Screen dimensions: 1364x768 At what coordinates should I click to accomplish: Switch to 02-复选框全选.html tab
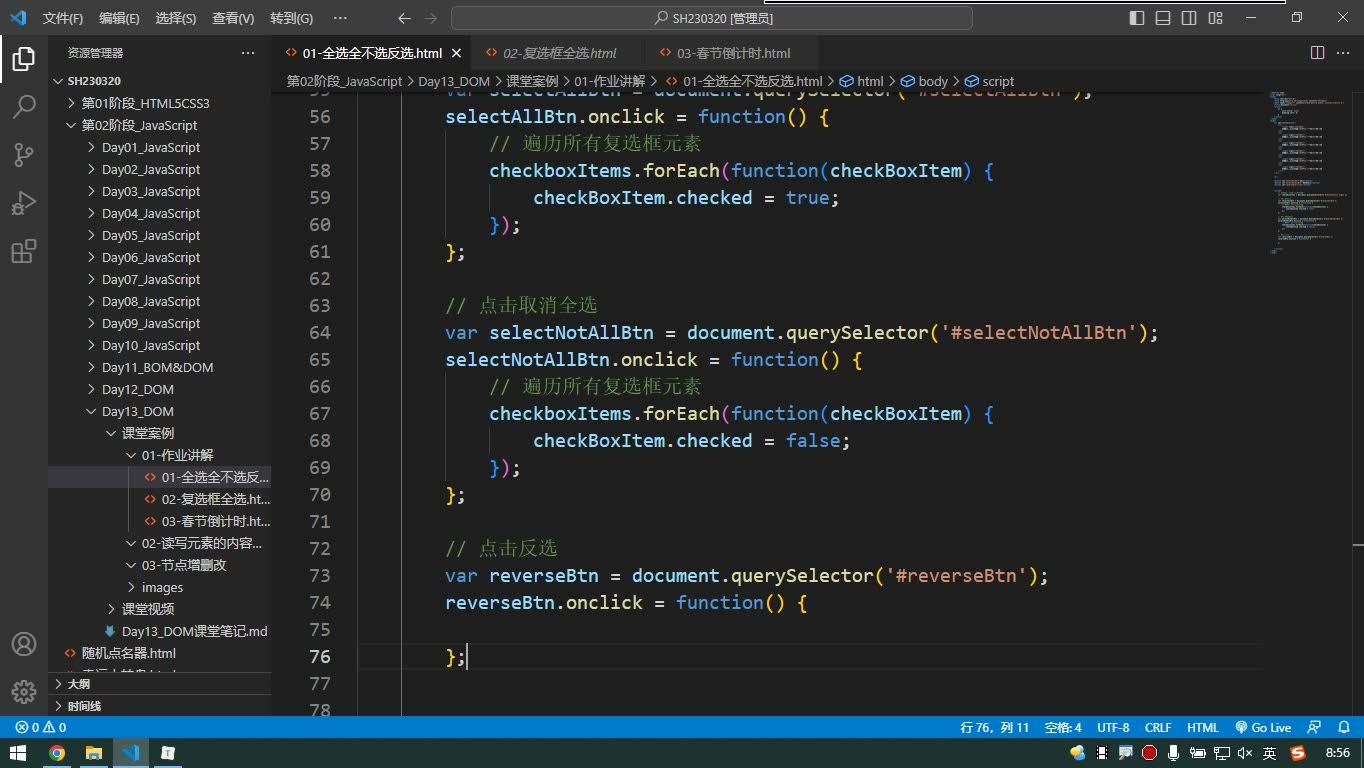click(x=559, y=53)
